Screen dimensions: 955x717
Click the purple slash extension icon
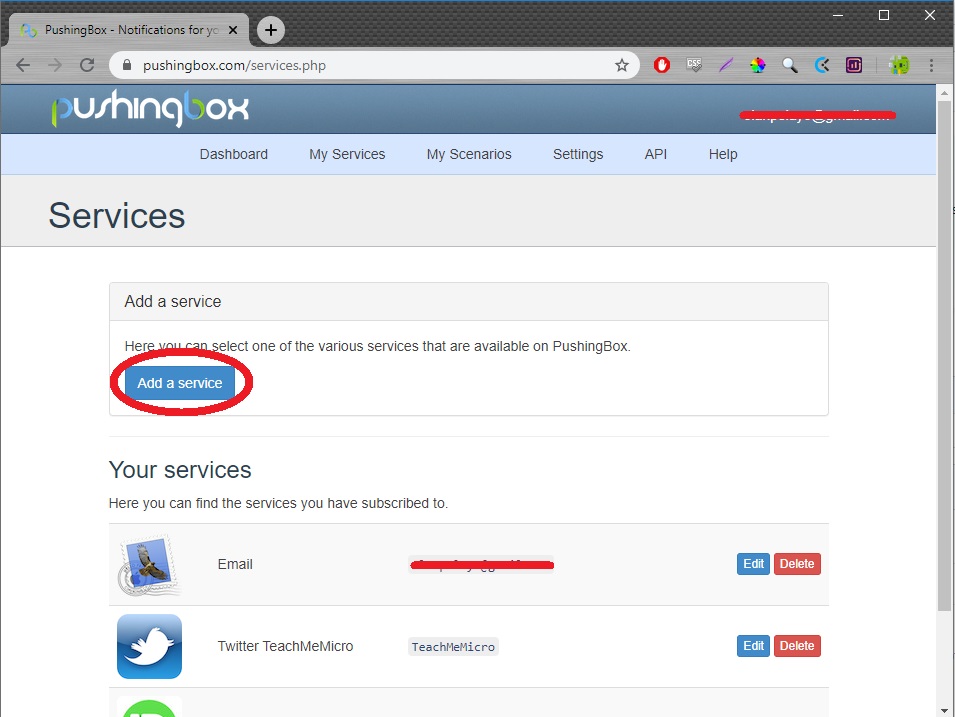[725, 65]
